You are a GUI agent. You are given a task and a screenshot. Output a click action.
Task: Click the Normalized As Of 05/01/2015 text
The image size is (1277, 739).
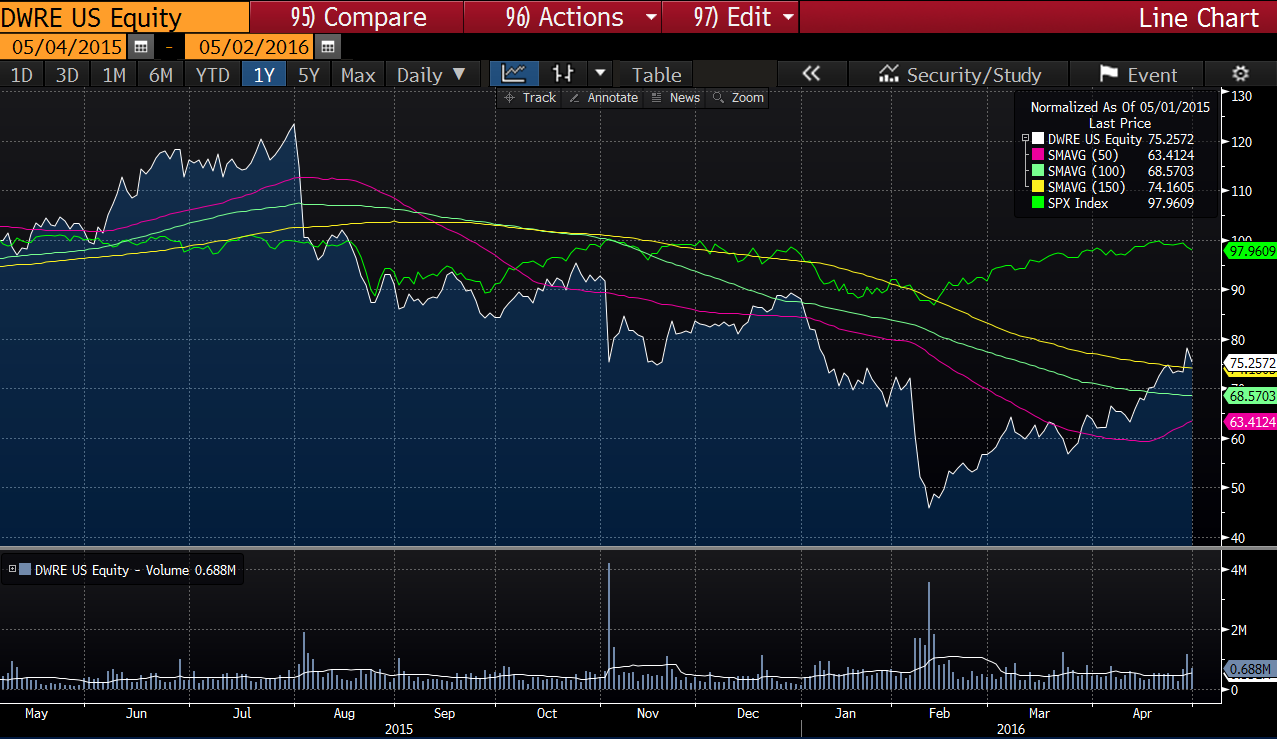click(x=1120, y=106)
